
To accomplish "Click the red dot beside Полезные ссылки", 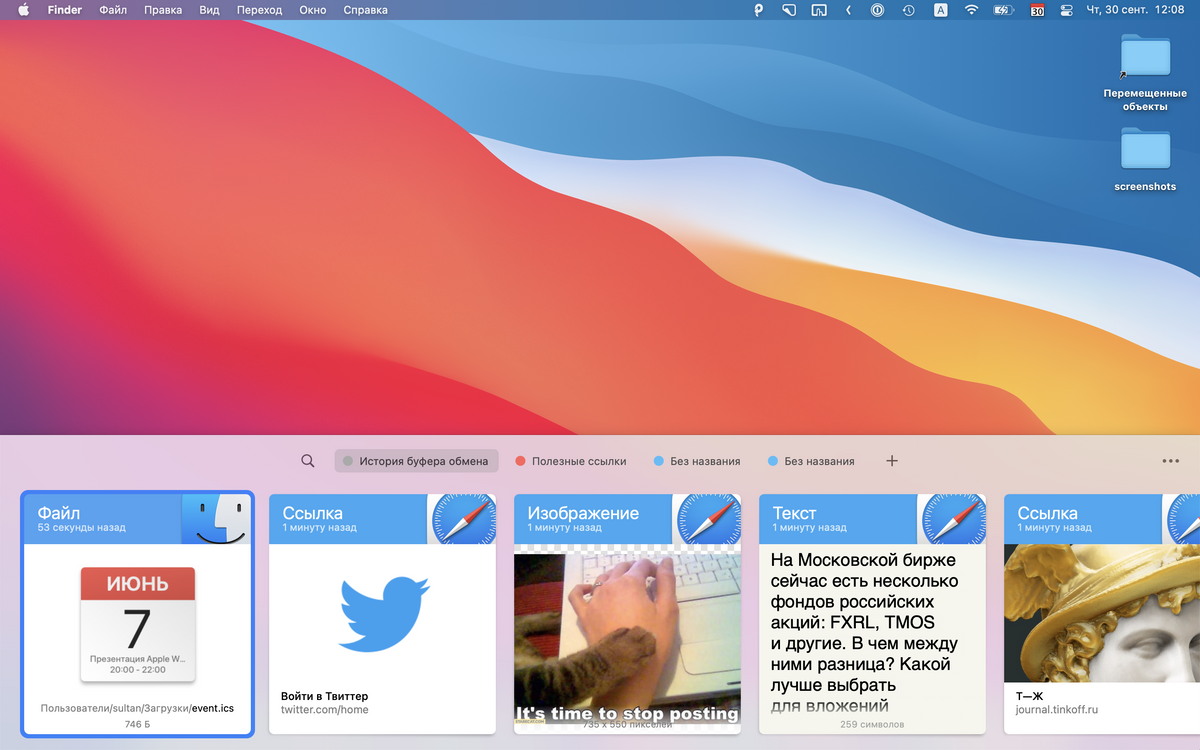I will tap(520, 461).
